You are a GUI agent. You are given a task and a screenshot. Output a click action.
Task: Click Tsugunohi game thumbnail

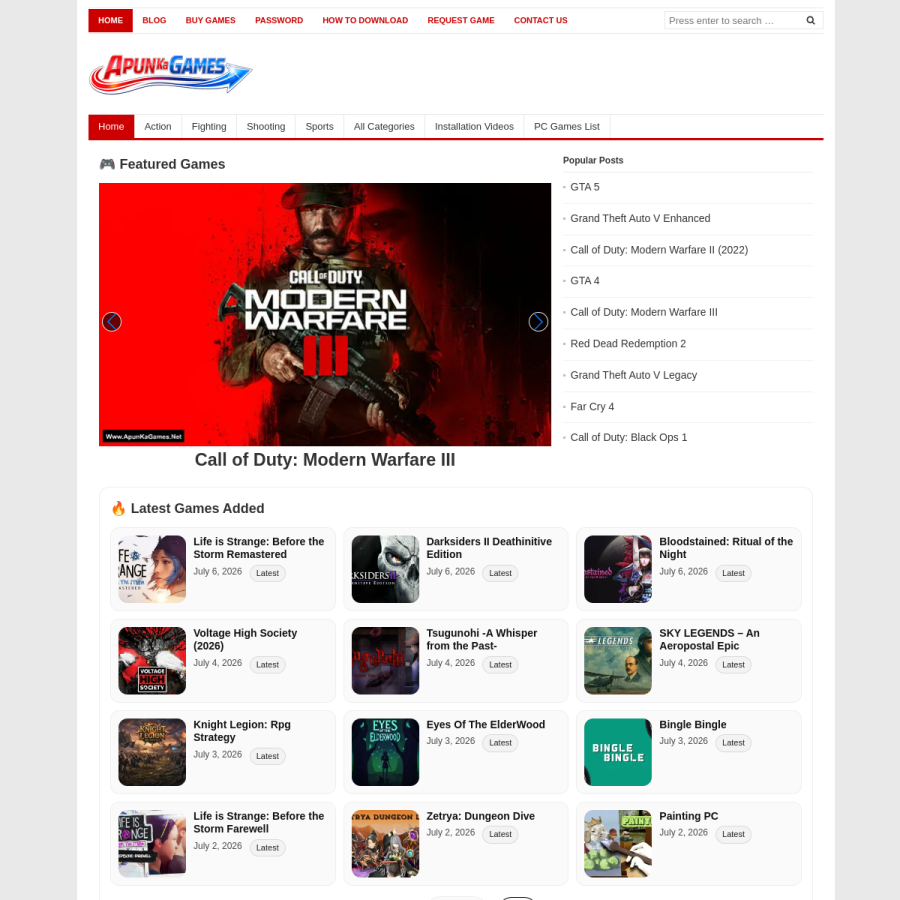385,661
